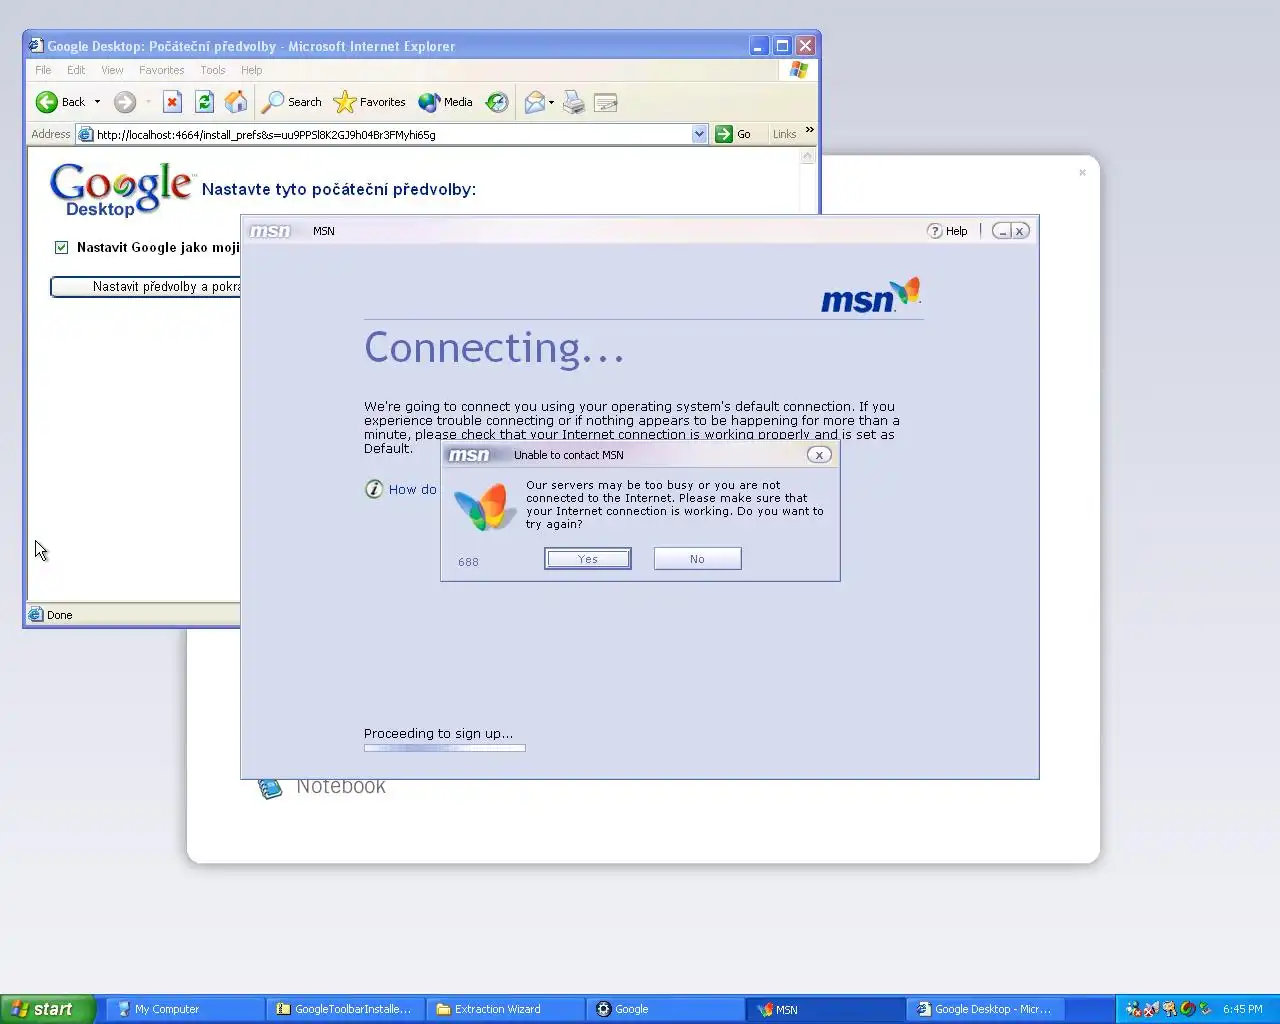1280x1024 pixels.
Task: Open Search pane in Internet Explorer
Action: pyautogui.click(x=292, y=102)
